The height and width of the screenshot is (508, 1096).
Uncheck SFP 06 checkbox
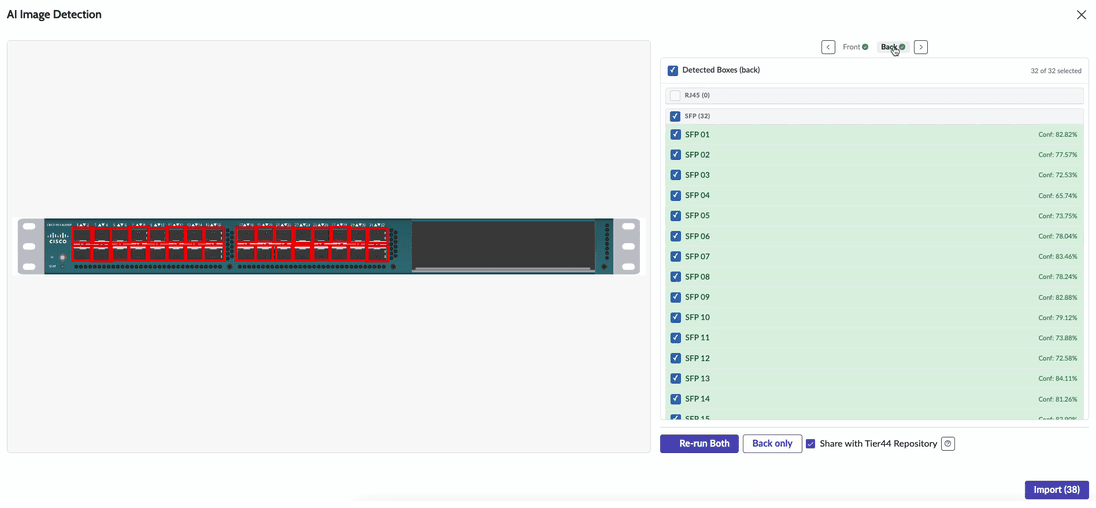[675, 236]
